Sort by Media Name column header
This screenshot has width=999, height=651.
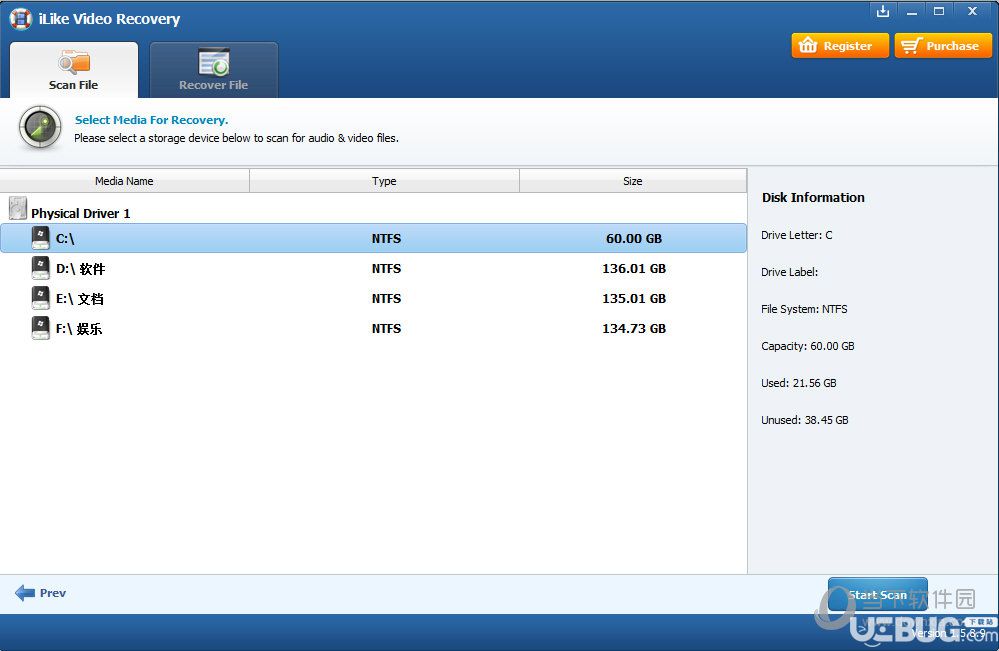tap(124, 181)
